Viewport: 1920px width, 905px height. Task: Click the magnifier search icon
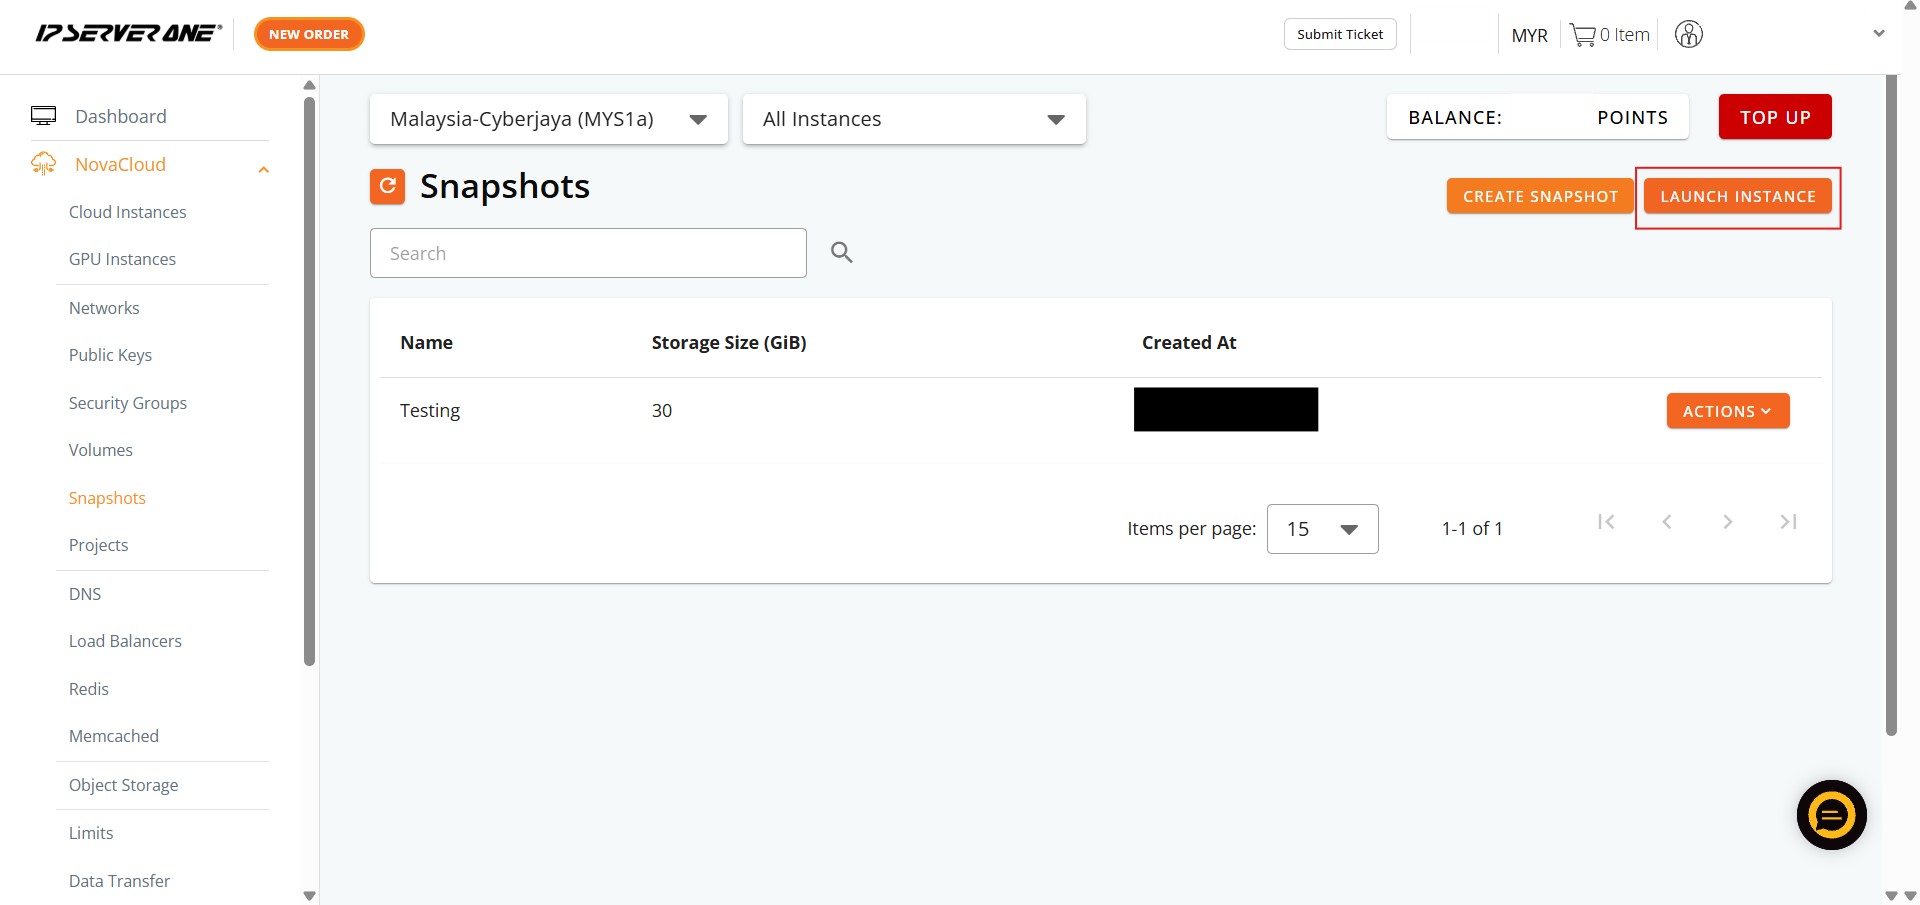coord(841,252)
